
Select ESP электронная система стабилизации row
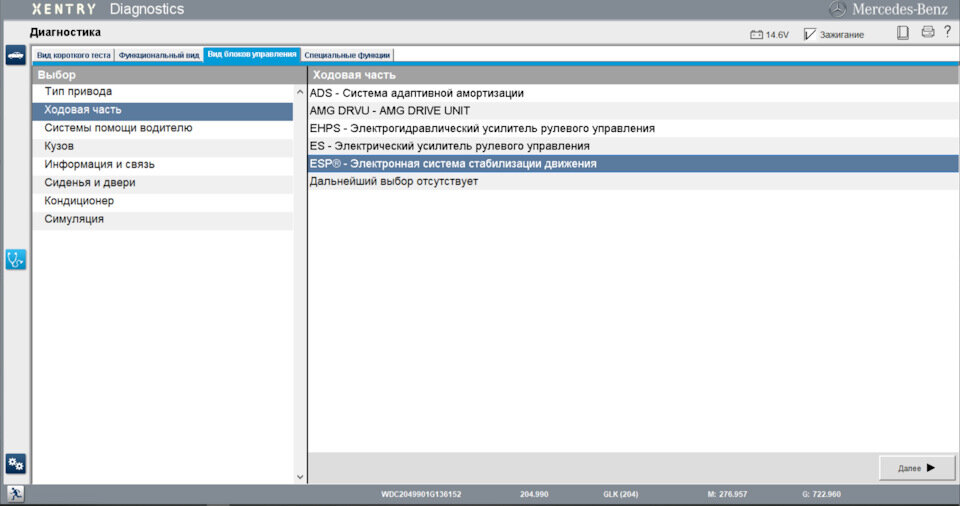click(633, 164)
